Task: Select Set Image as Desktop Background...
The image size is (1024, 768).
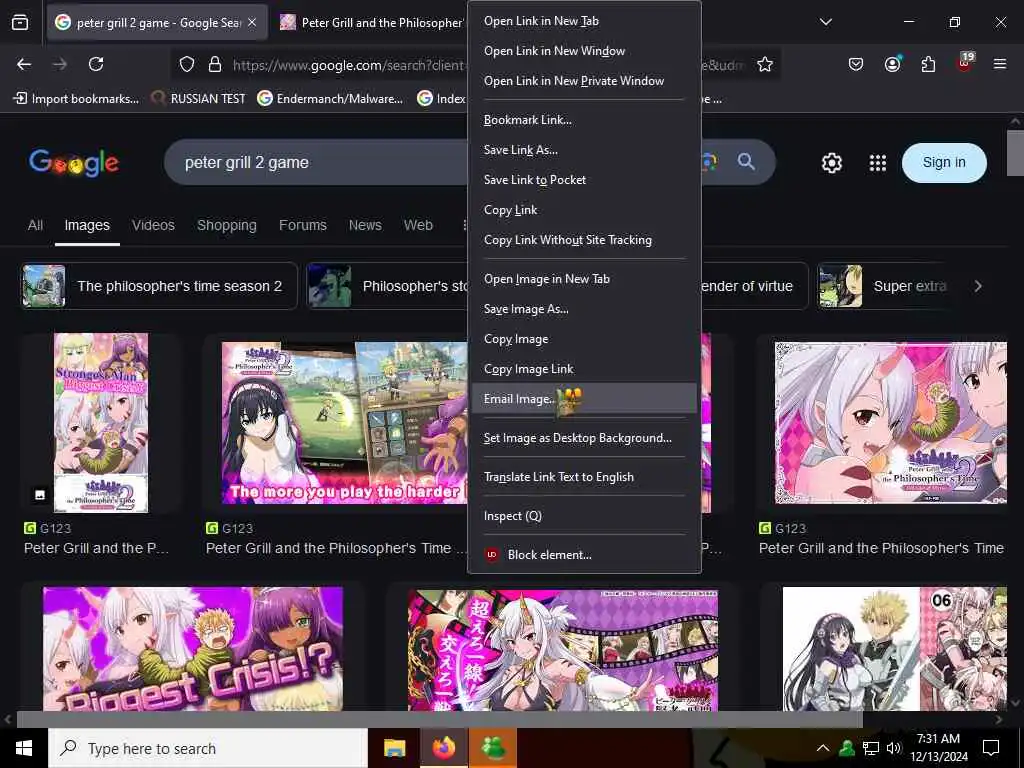Action: (584, 438)
